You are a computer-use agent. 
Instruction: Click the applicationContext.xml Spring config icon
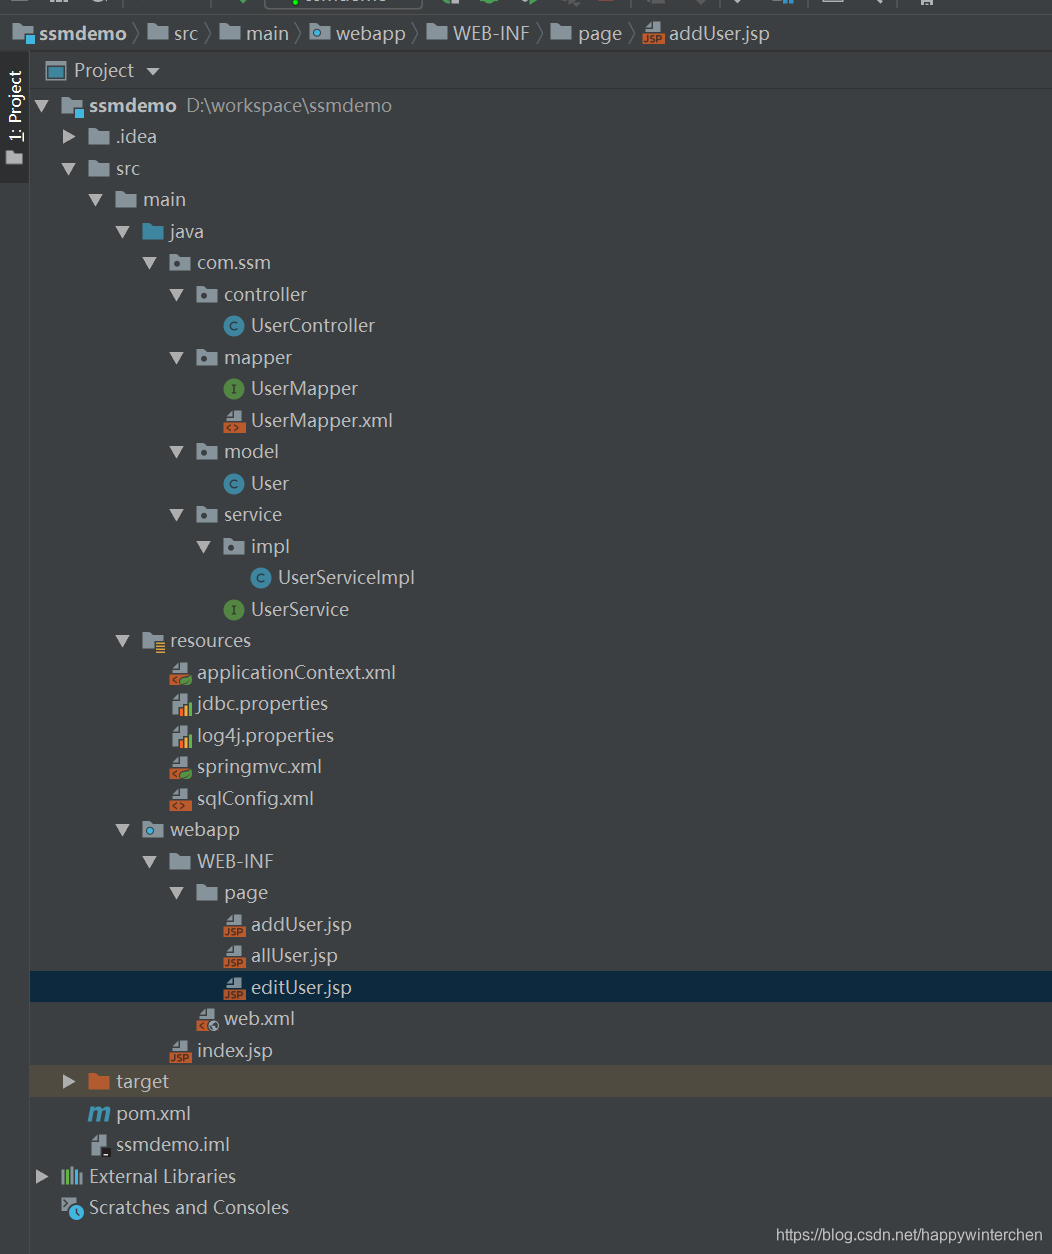pyautogui.click(x=180, y=673)
